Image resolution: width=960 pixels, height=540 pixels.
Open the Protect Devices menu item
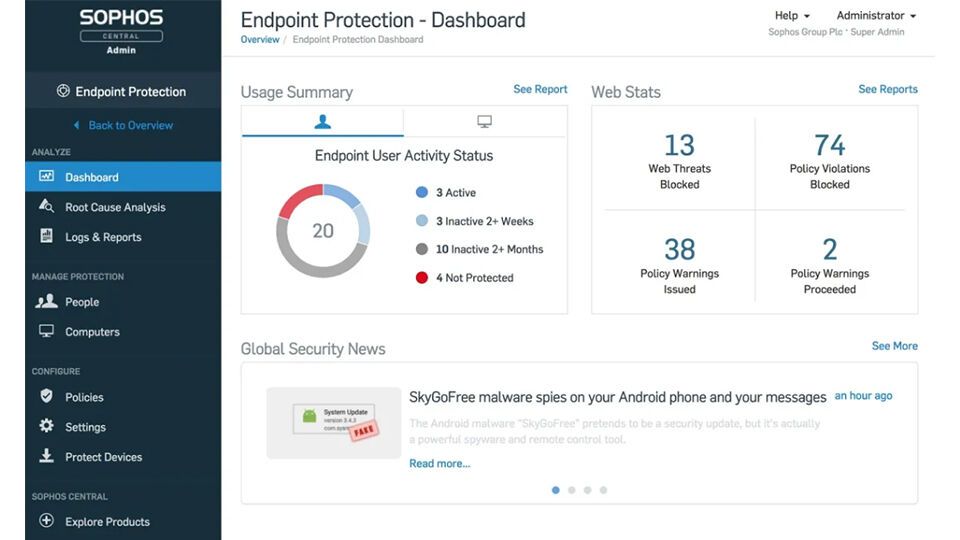tap(123, 457)
